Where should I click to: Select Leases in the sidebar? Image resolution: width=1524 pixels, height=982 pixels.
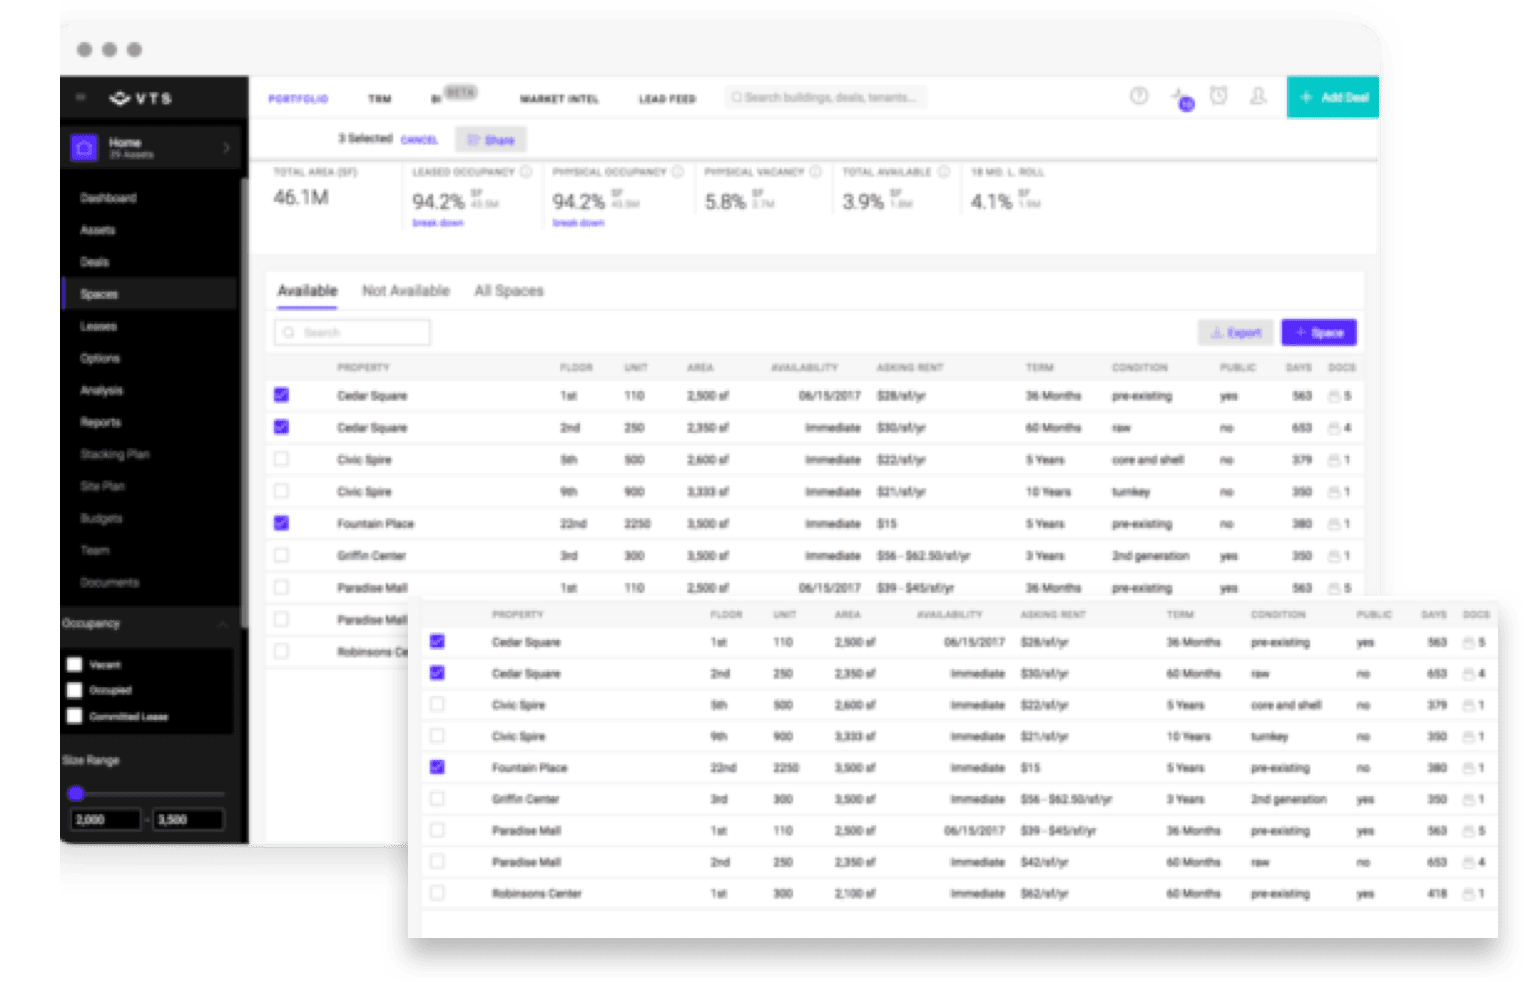click(99, 326)
